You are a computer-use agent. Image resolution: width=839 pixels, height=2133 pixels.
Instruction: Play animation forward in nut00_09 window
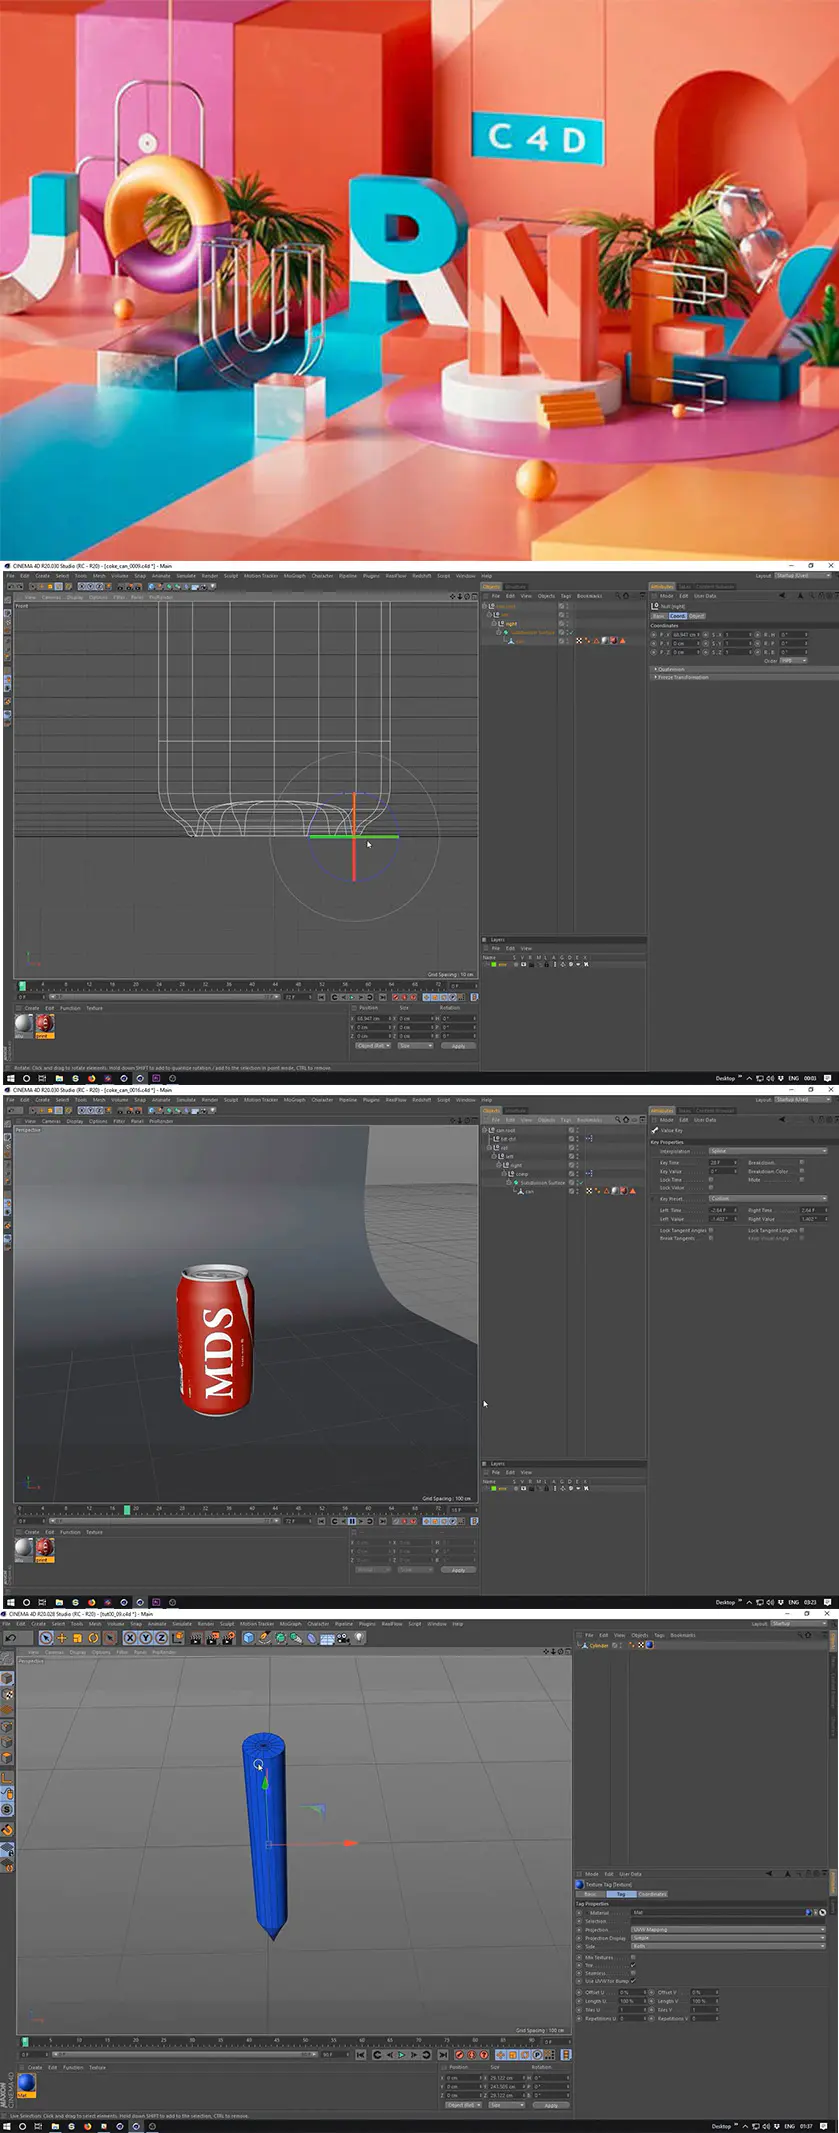[x=402, y=2055]
